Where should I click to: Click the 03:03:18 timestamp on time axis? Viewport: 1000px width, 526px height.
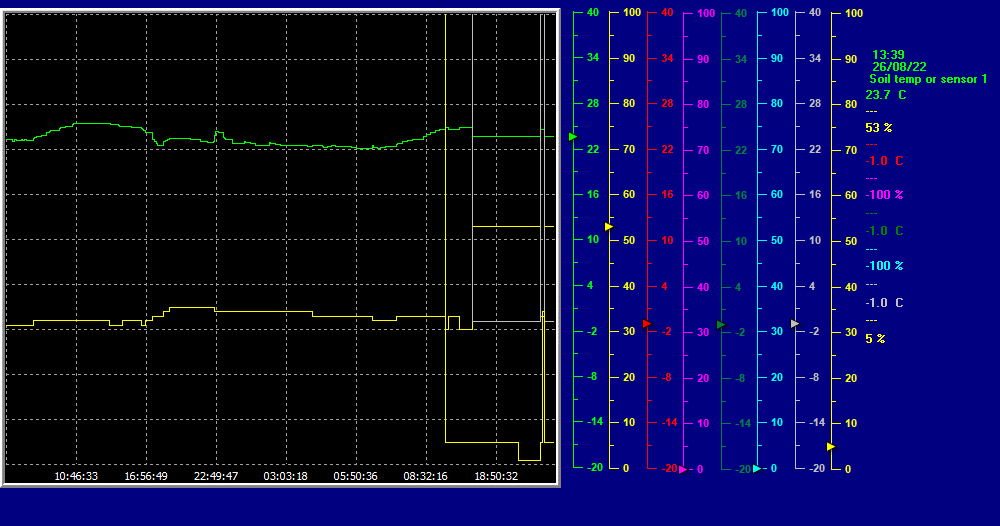tap(286, 476)
